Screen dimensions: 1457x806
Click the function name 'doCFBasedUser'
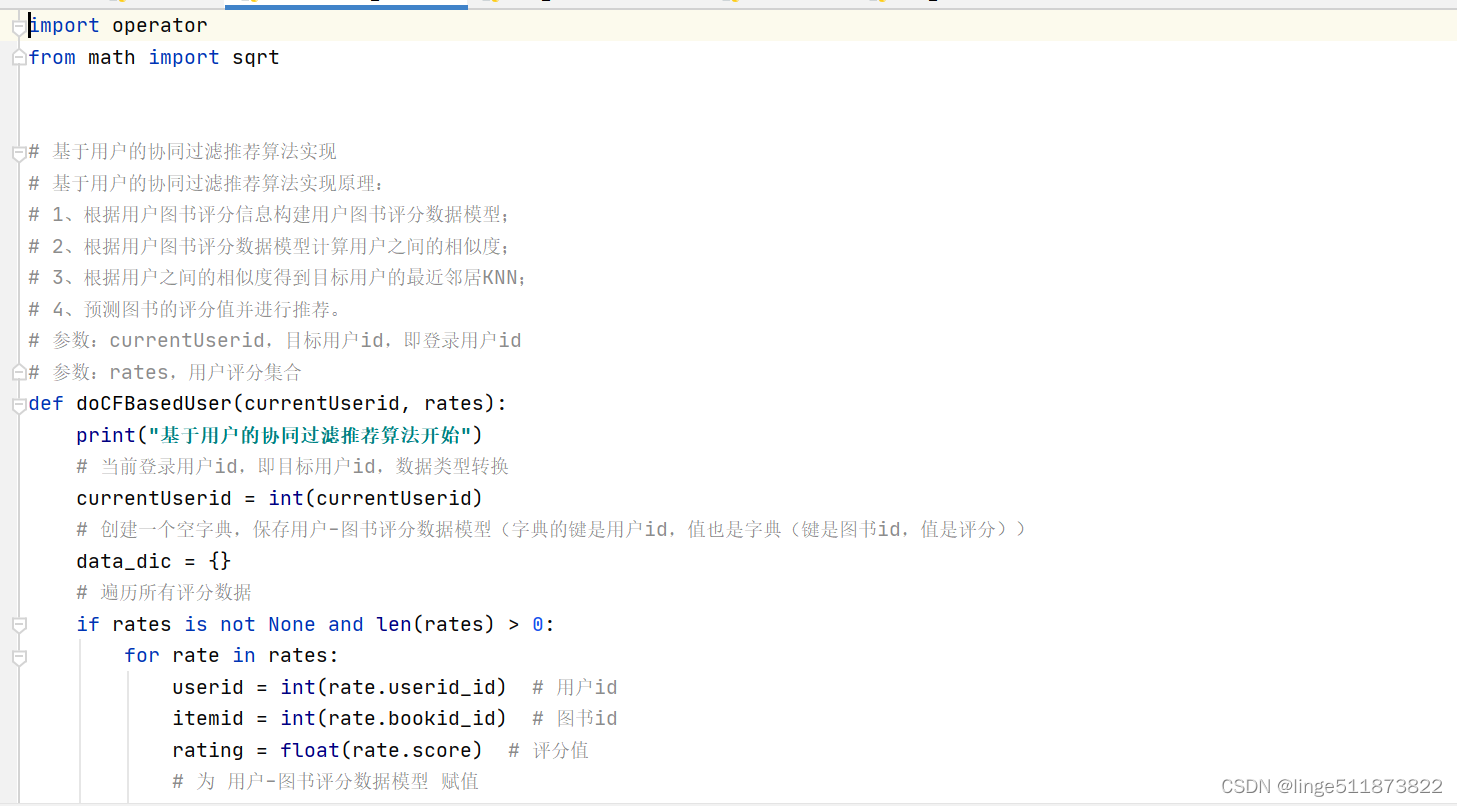click(154, 404)
